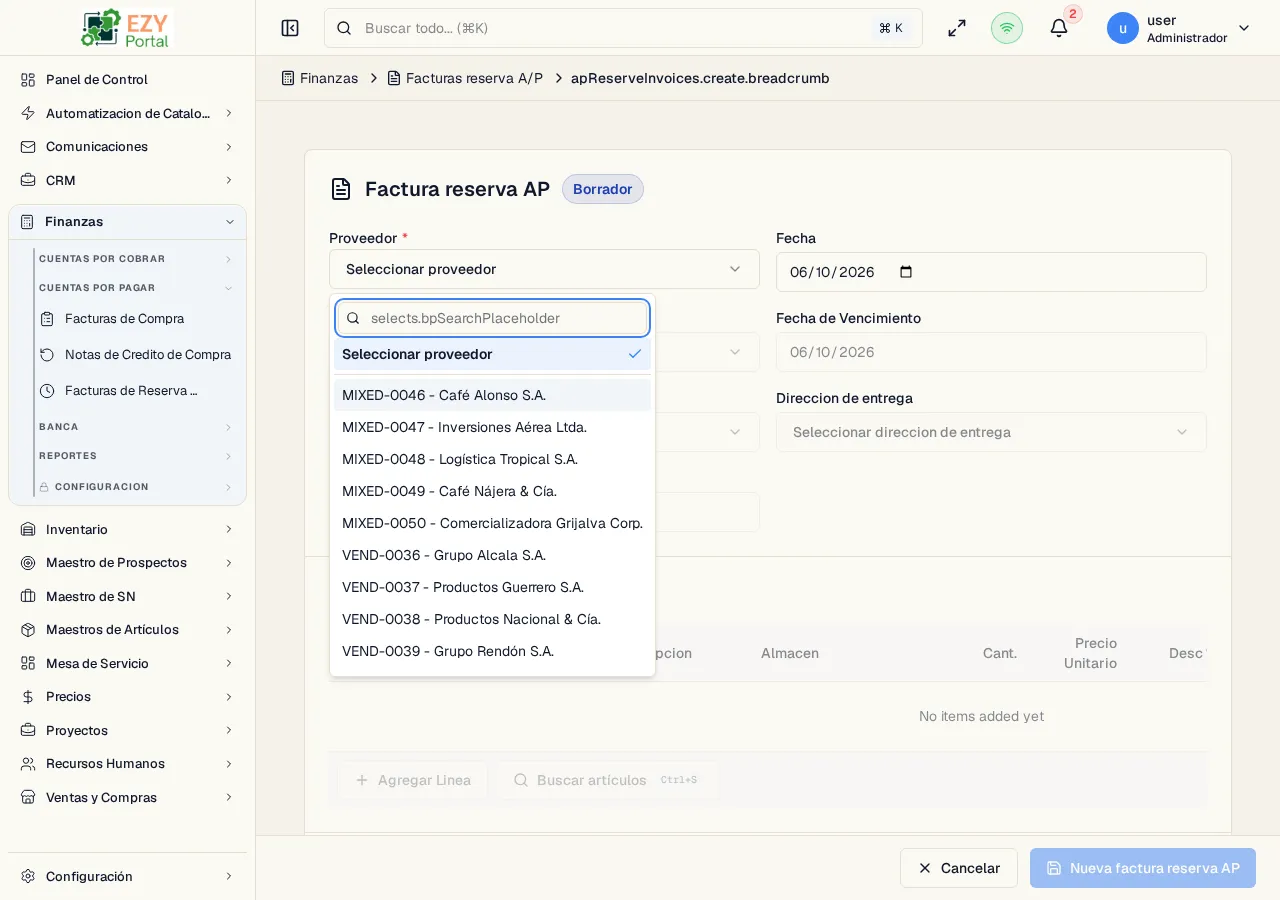Open Notas de Credito de Compra page

(x=148, y=354)
